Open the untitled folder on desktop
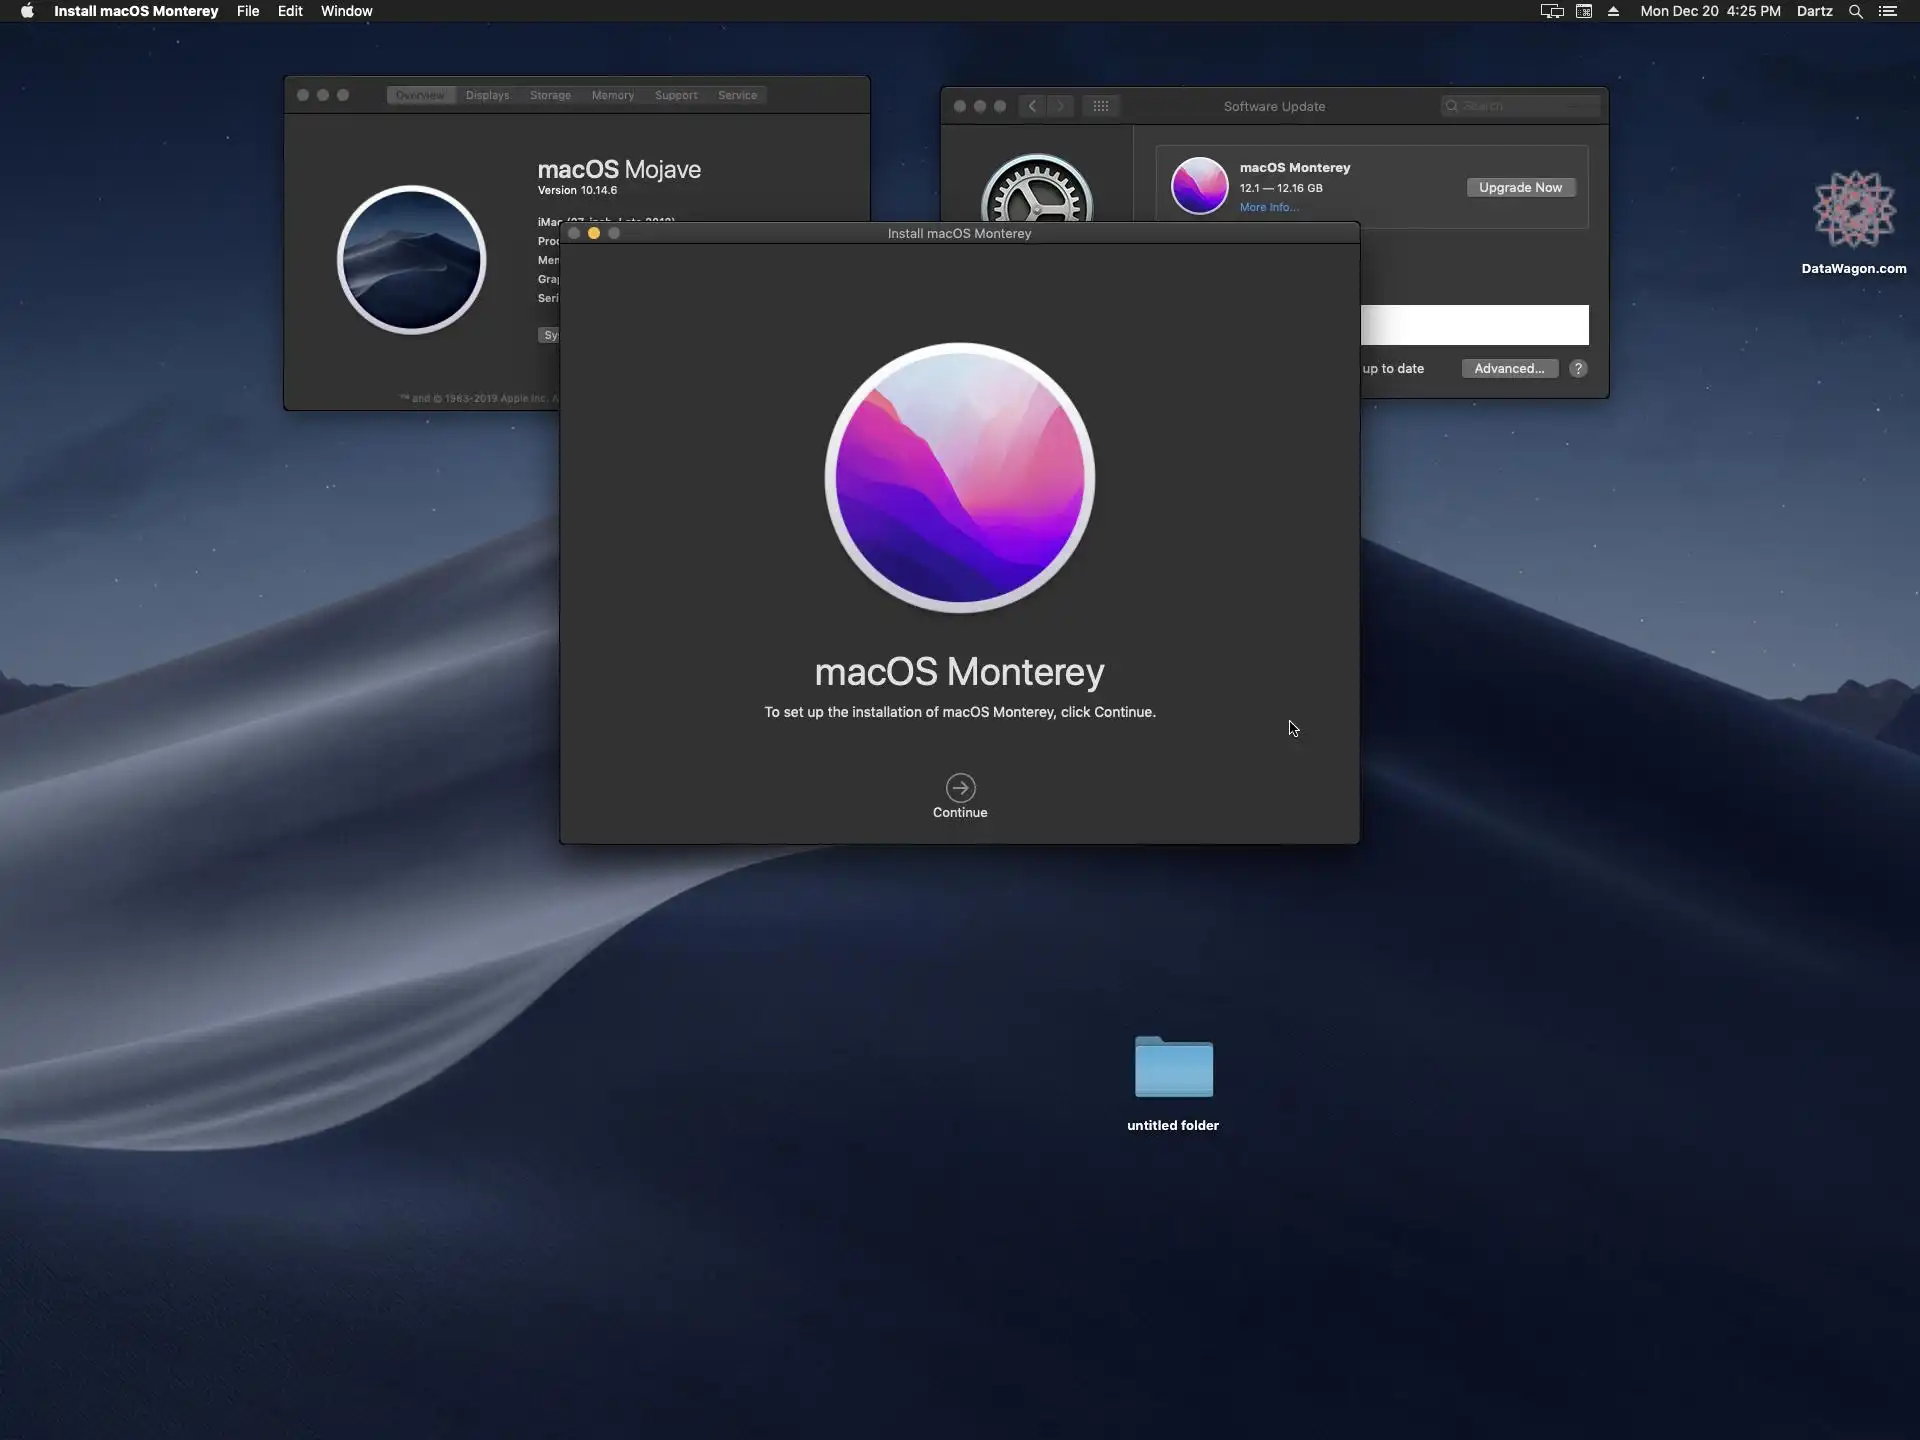Screen dimensions: 1920x1440 point(1173,1067)
